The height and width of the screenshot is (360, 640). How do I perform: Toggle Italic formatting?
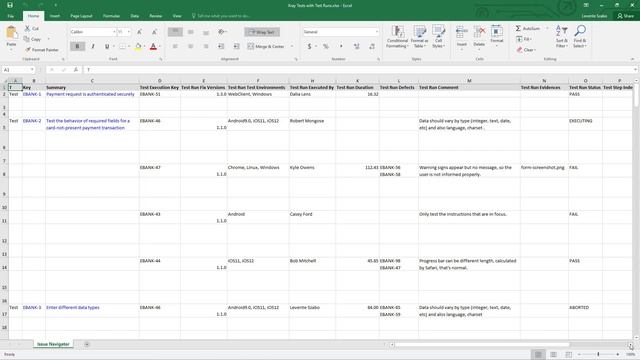[x=93, y=47]
